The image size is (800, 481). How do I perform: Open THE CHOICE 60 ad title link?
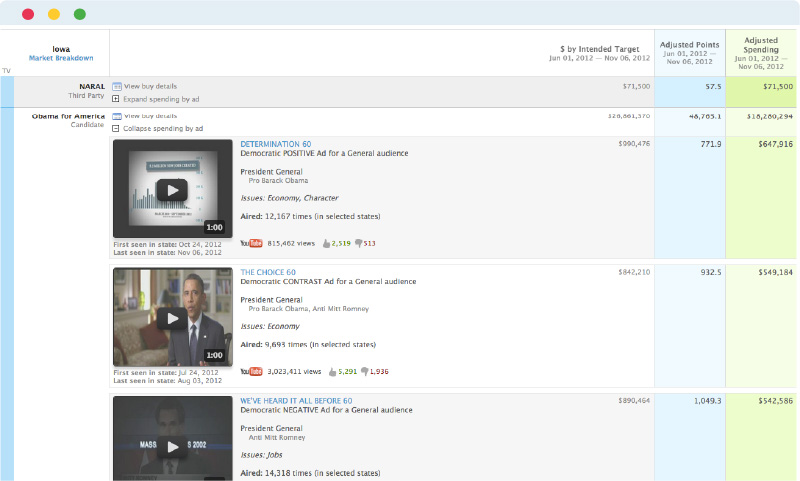pyautogui.click(x=268, y=272)
